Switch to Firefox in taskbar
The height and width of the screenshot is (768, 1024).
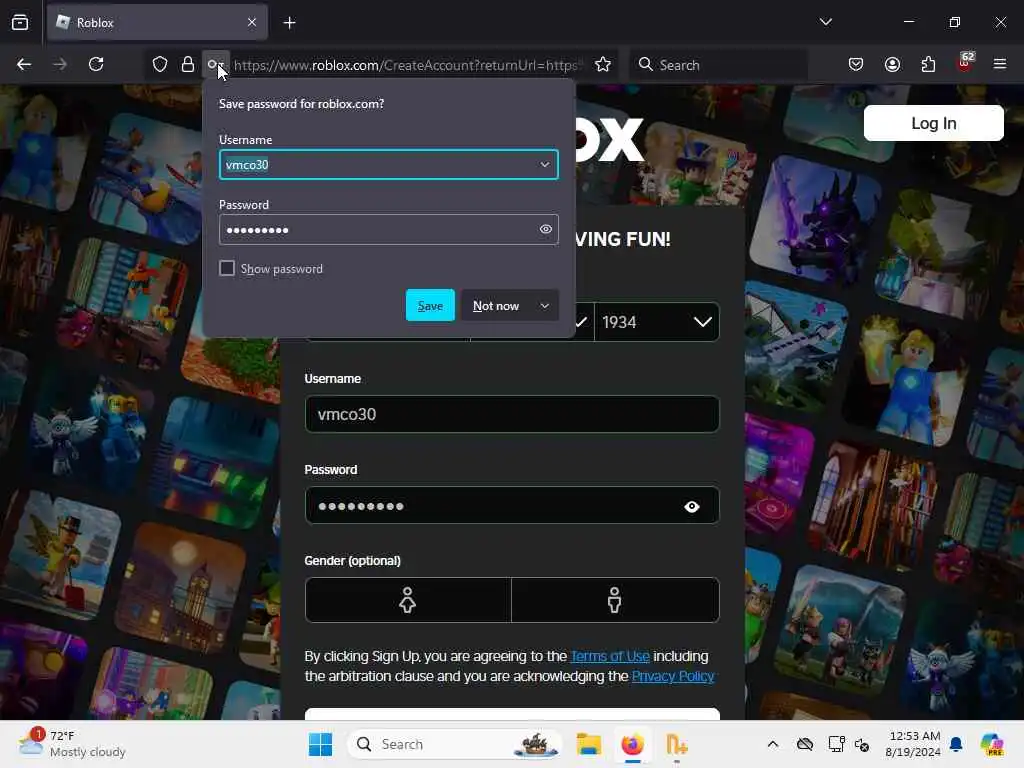(632, 744)
